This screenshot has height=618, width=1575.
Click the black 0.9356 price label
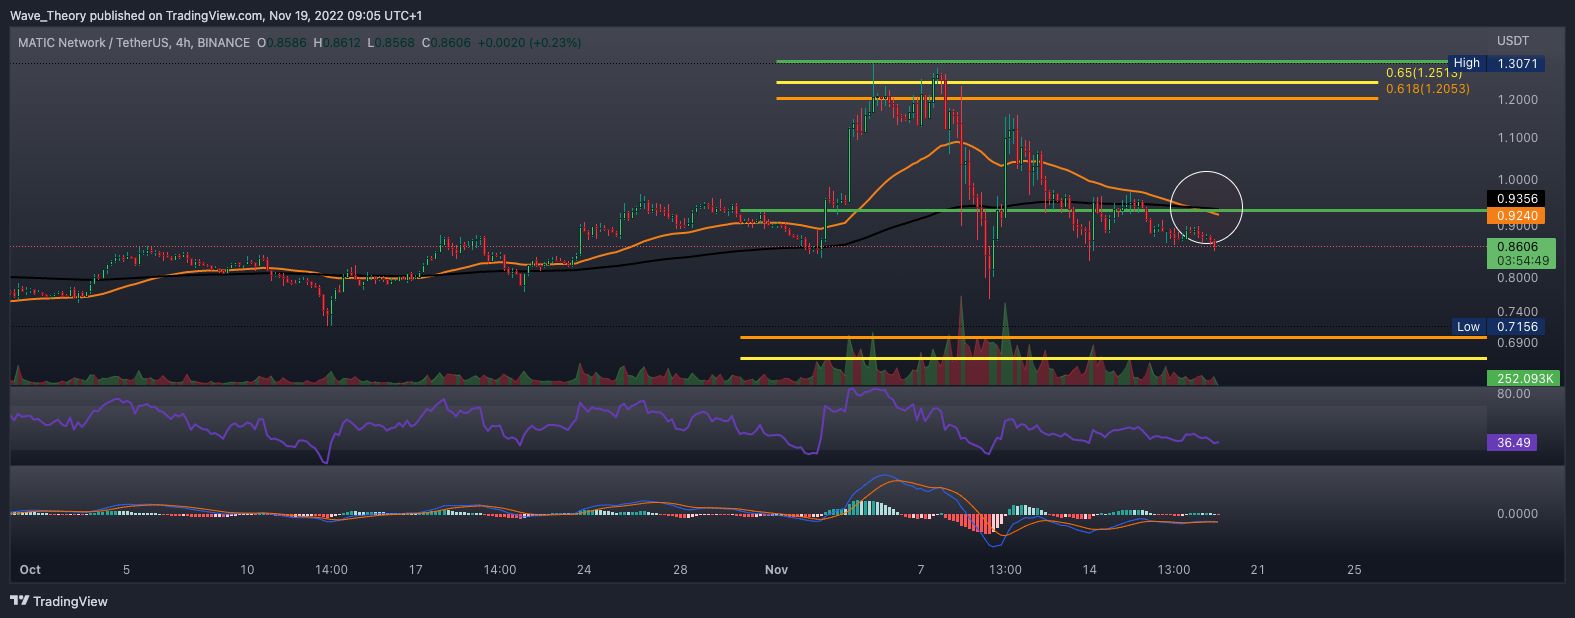(1516, 199)
